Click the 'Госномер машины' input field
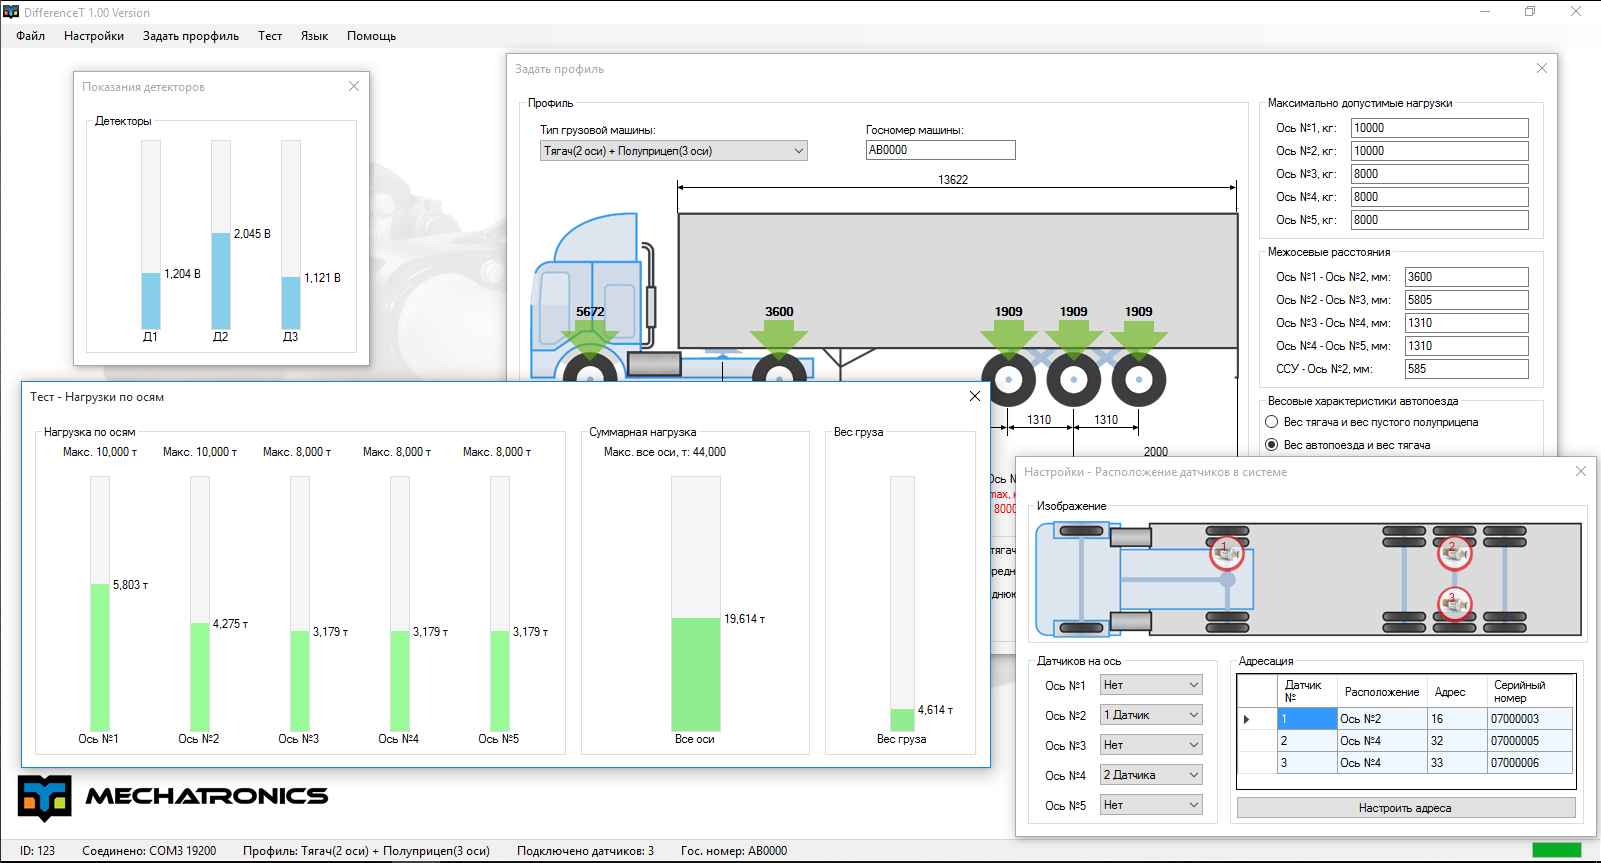1601x863 pixels. [x=940, y=150]
